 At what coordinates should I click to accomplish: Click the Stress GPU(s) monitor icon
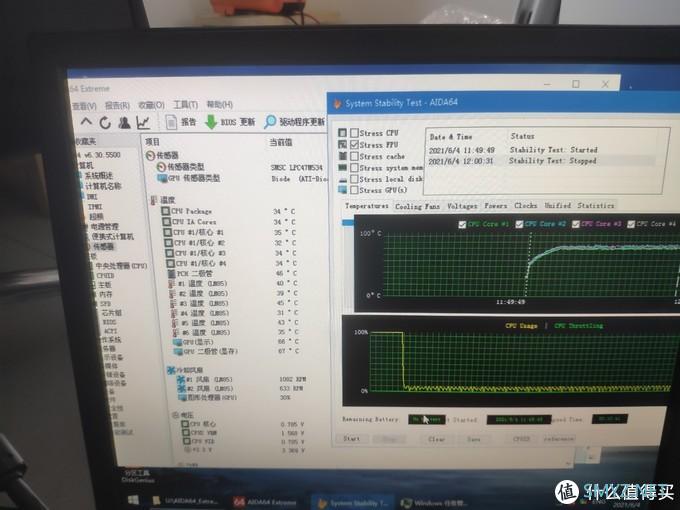coord(343,190)
